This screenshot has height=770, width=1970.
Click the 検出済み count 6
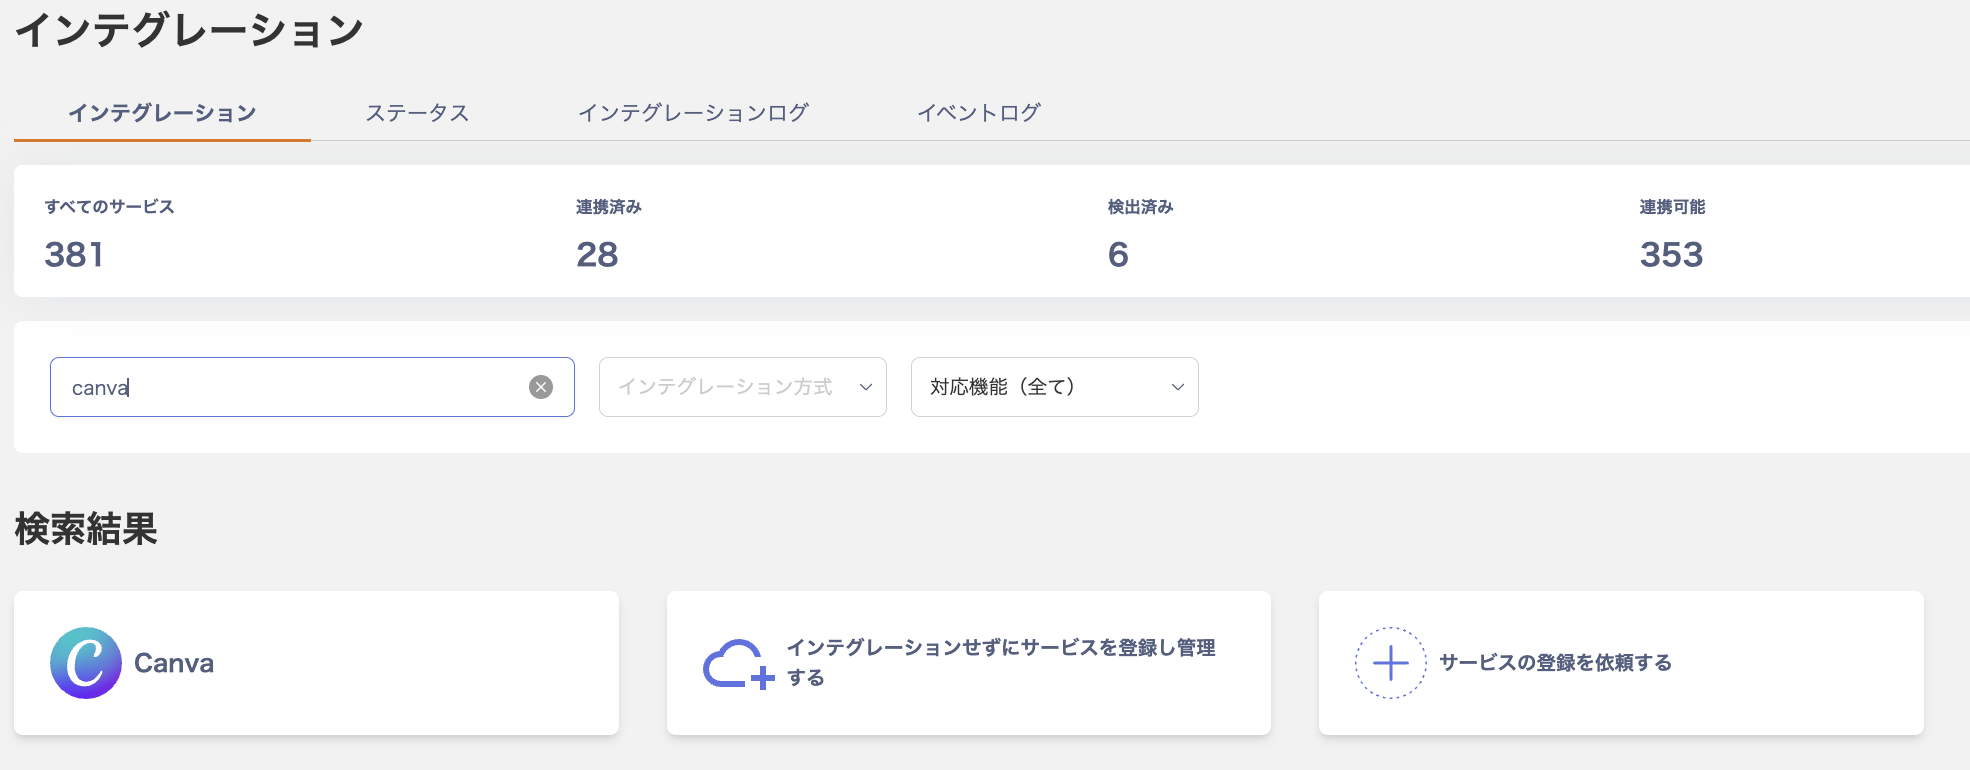(1118, 255)
